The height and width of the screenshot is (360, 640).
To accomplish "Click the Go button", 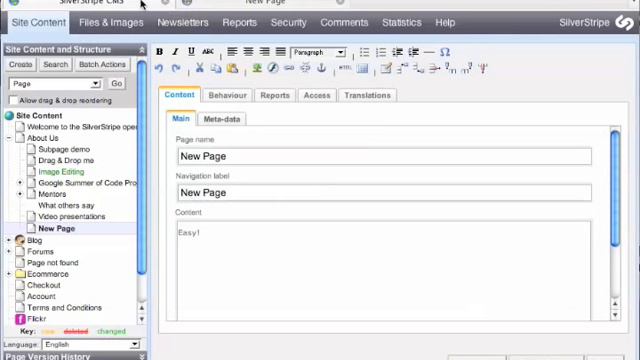I will pos(116,83).
